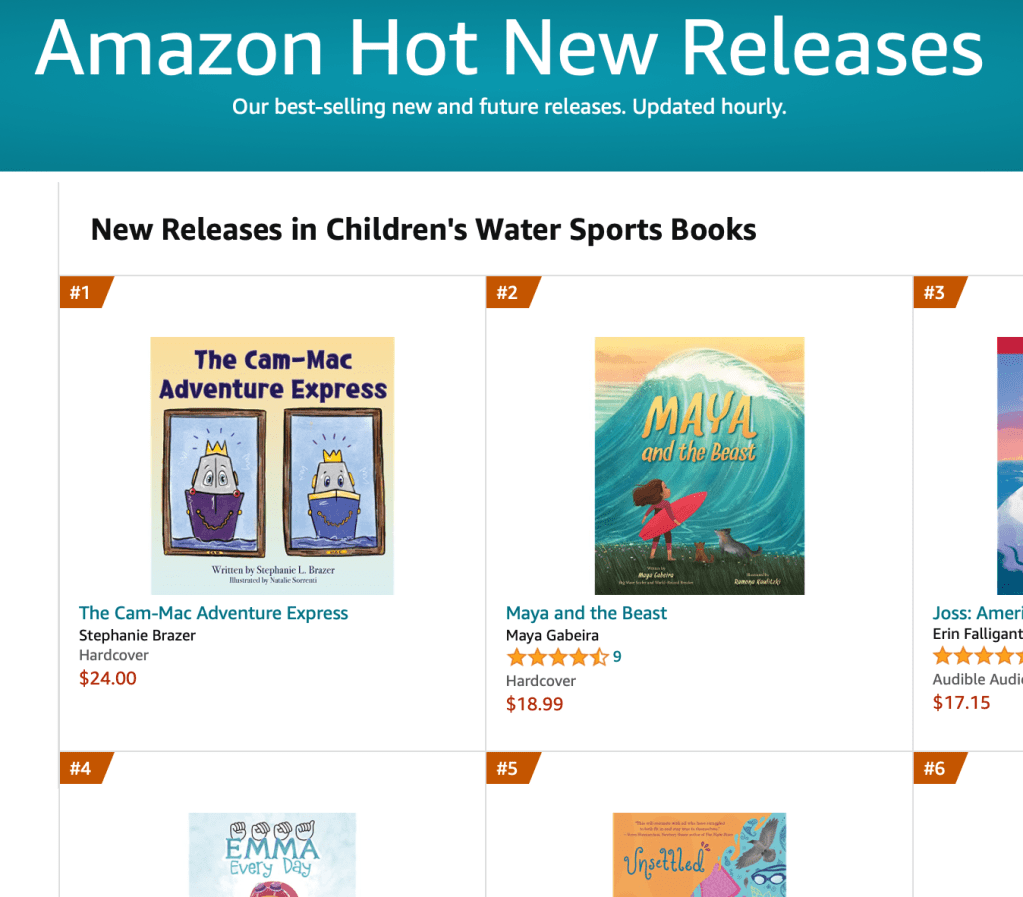
Task: Click the #3 rank badge
Action: tap(935, 293)
